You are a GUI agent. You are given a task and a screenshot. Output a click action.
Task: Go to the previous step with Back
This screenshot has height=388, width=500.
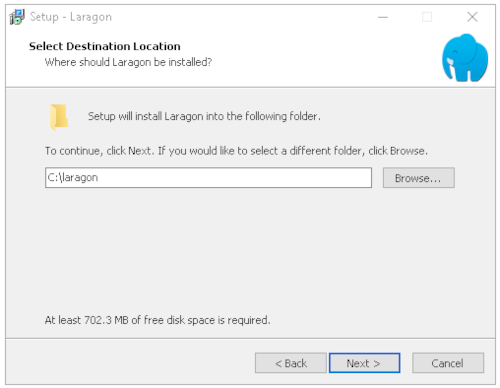pyautogui.click(x=291, y=363)
